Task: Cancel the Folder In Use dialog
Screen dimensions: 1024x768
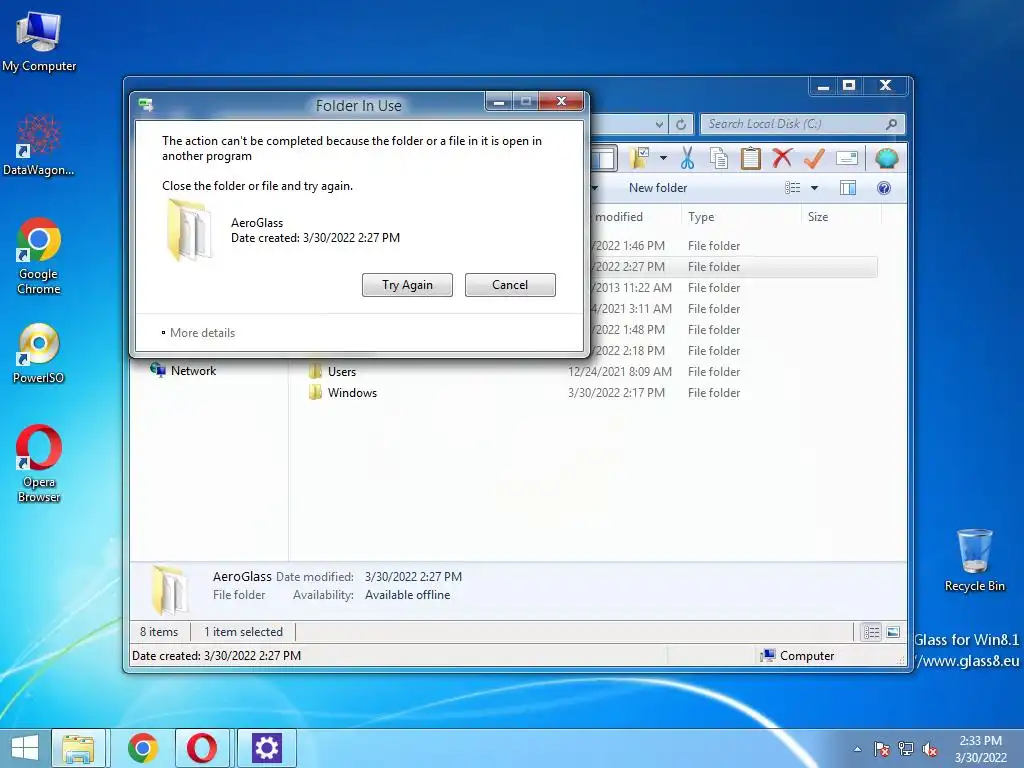Action: 510,285
